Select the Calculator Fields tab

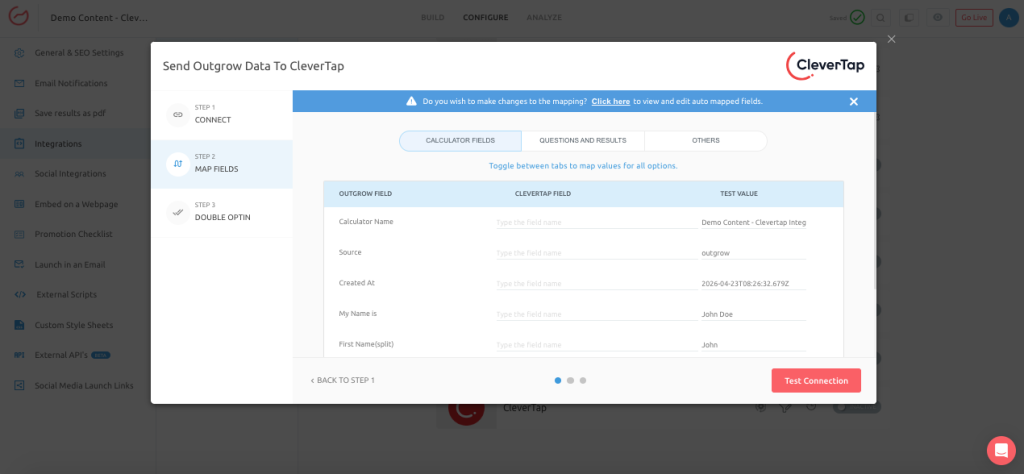tap(460, 140)
